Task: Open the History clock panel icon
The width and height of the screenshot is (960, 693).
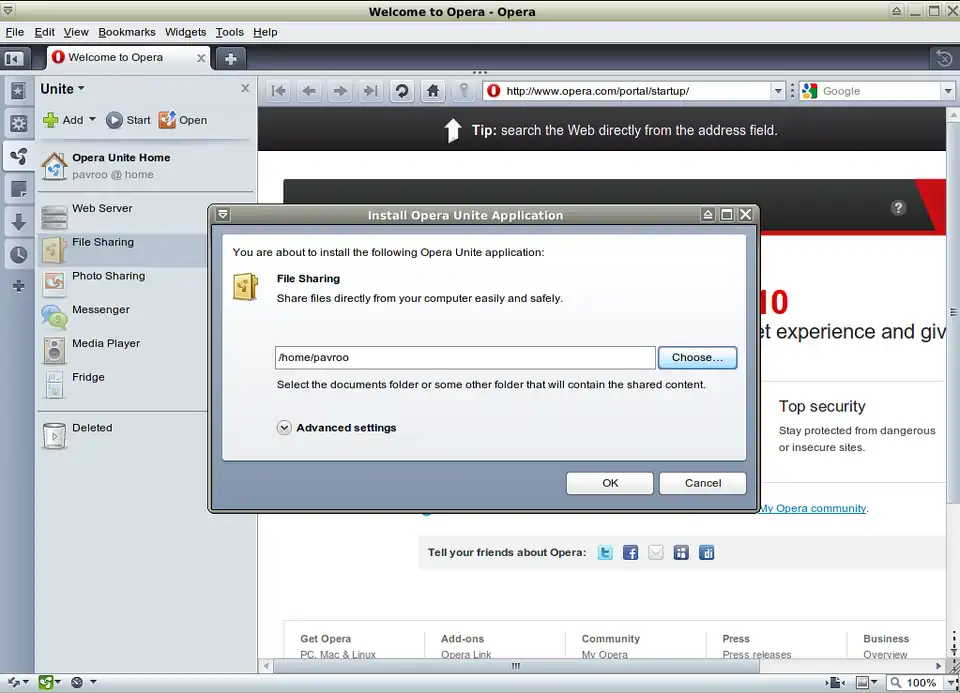Action: [18, 255]
